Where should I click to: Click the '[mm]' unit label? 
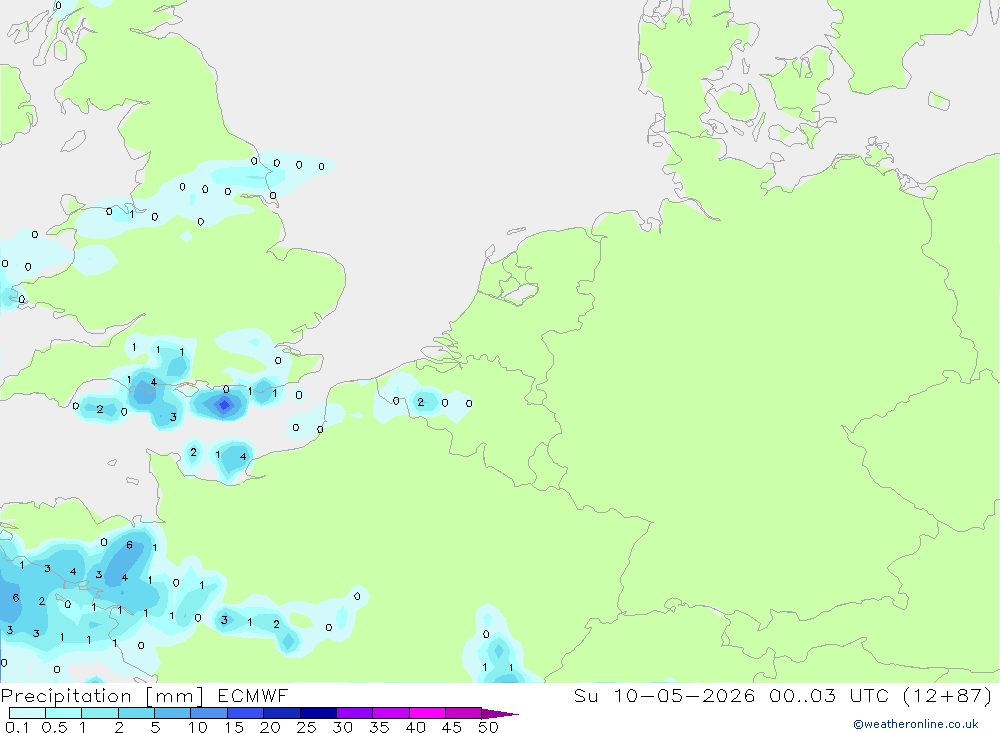[175, 696]
